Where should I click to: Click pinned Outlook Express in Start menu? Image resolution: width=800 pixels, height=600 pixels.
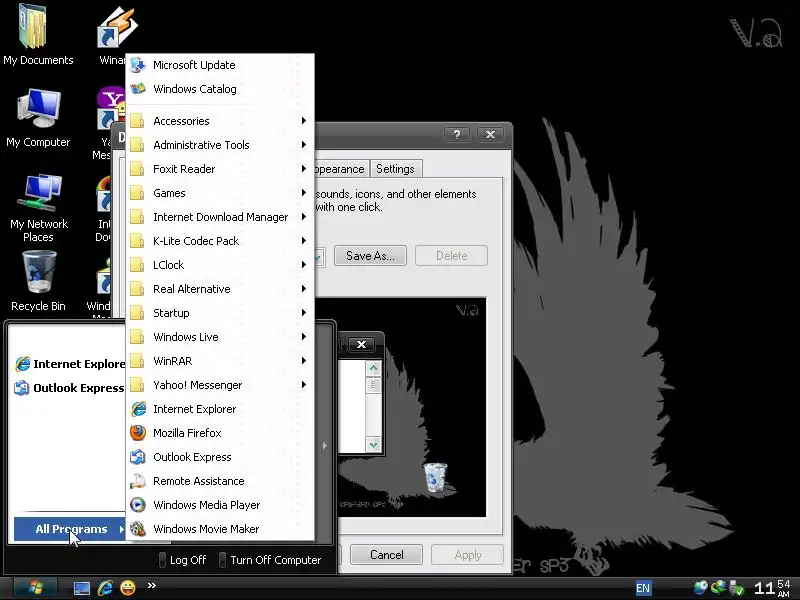pos(69,388)
